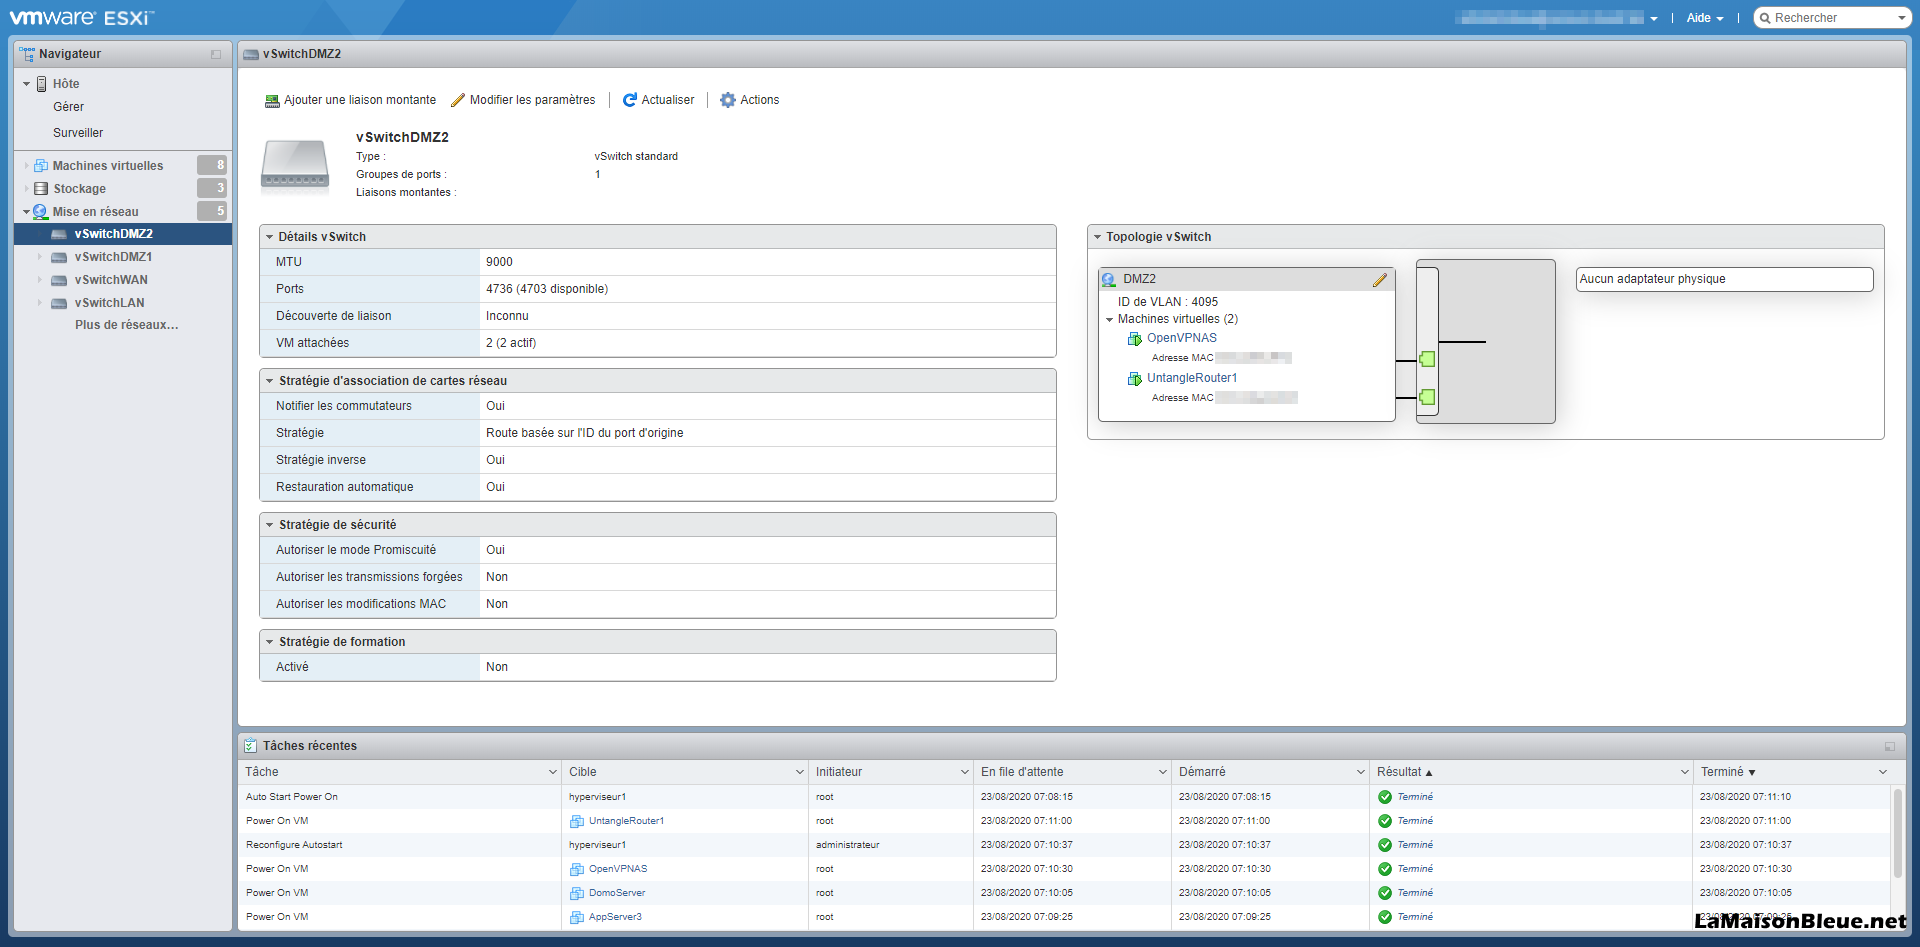This screenshot has width=1920, height=947.
Task: Select Surveiller under Hôte
Action: 78,133
